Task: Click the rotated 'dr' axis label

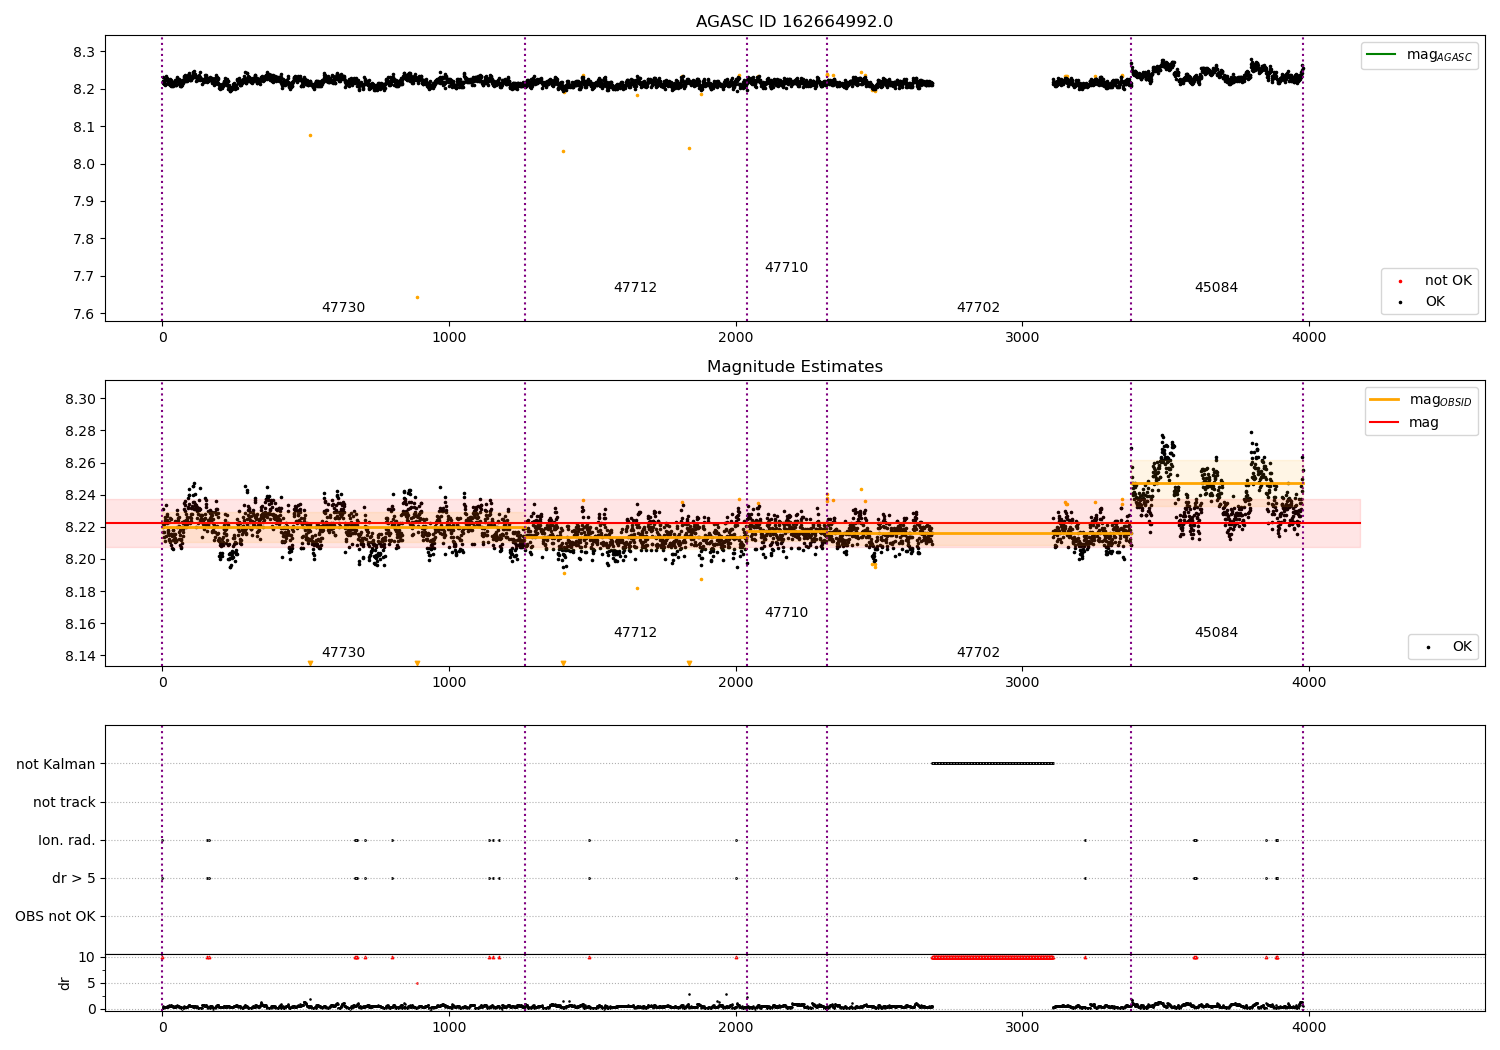Action: [x=65, y=983]
